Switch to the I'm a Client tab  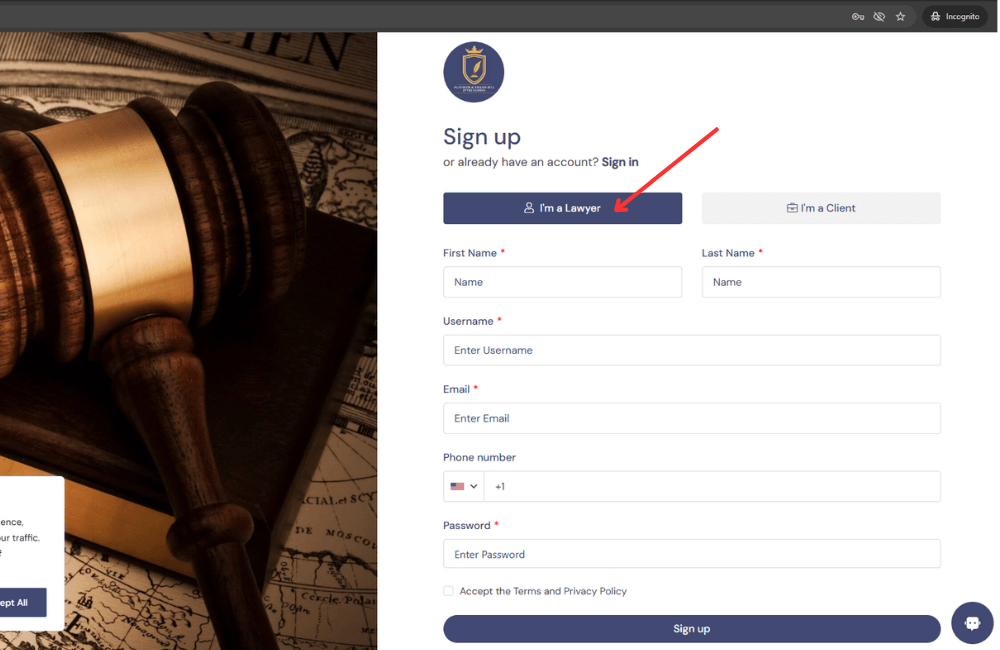coord(821,208)
